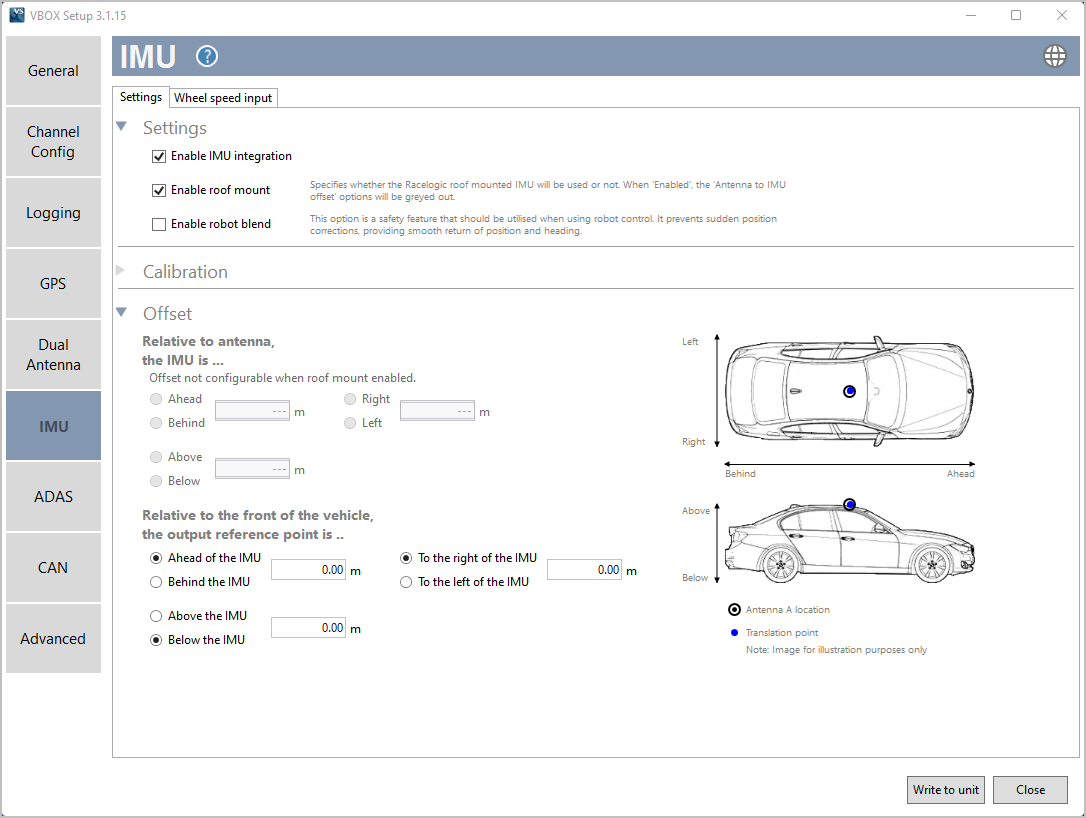Open the ADAS page
This screenshot has height=818, width=1086.
click(x=53, y=497)
